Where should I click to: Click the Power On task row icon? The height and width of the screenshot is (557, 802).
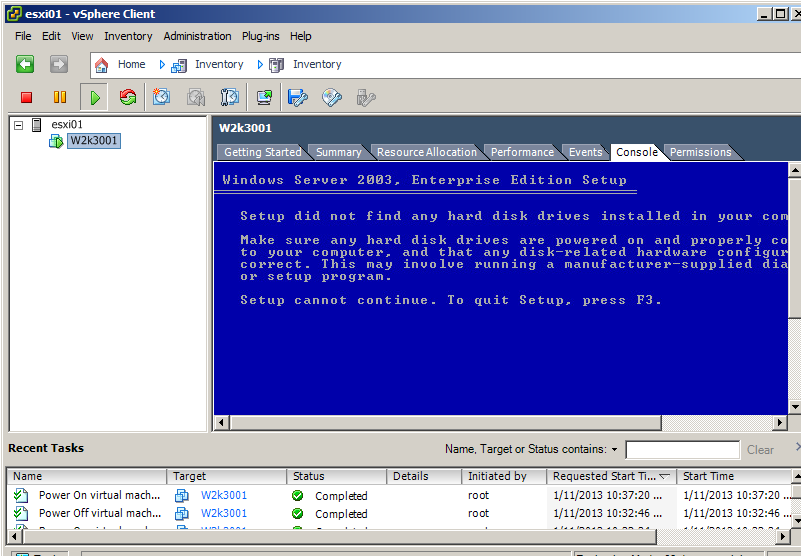[x=20, y=495]
